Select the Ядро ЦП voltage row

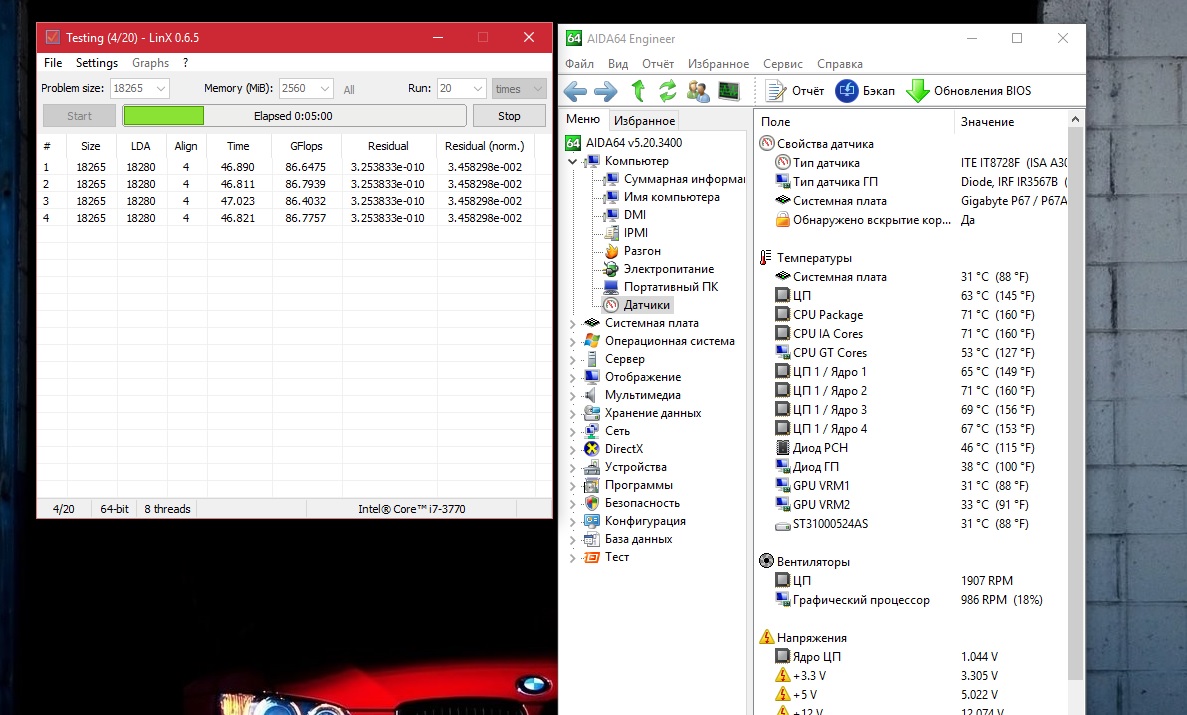[x=912, y=656]
